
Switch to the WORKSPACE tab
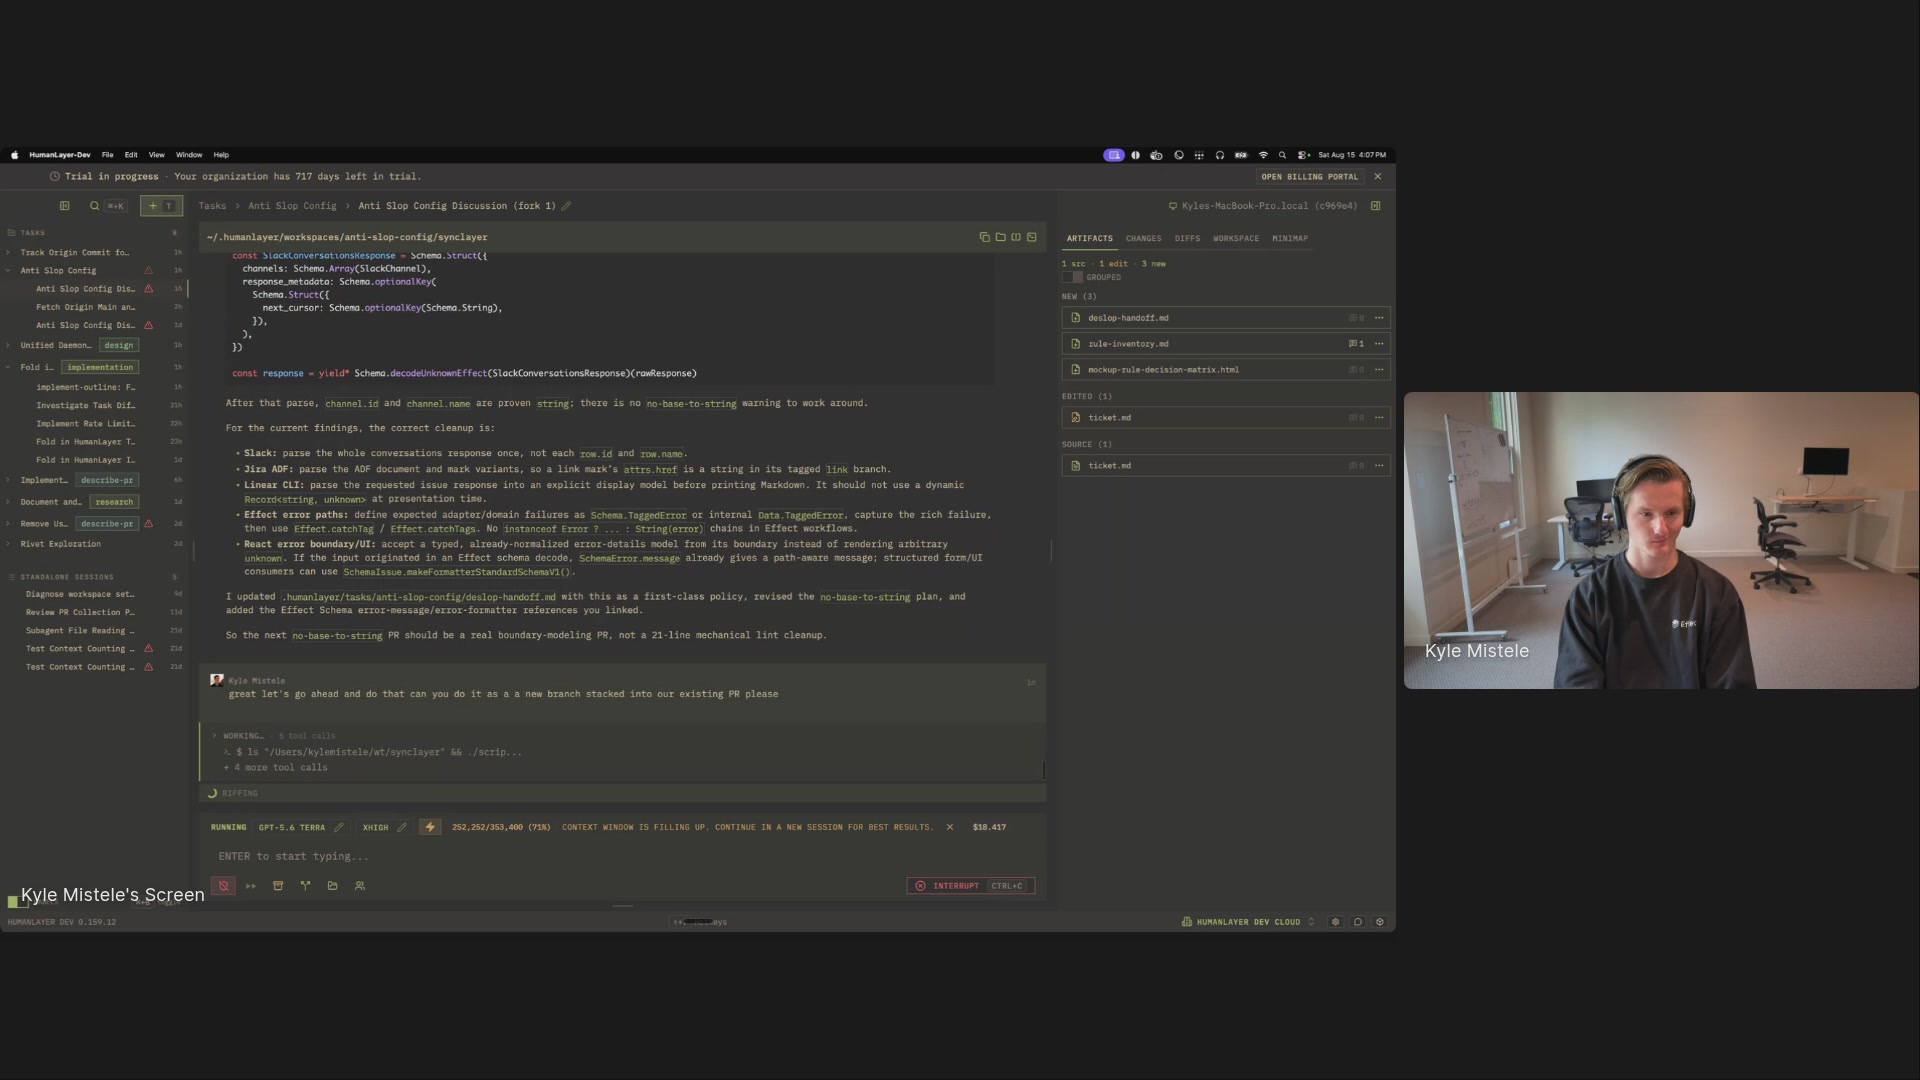pyautogui.click(x=1236, y=239)
